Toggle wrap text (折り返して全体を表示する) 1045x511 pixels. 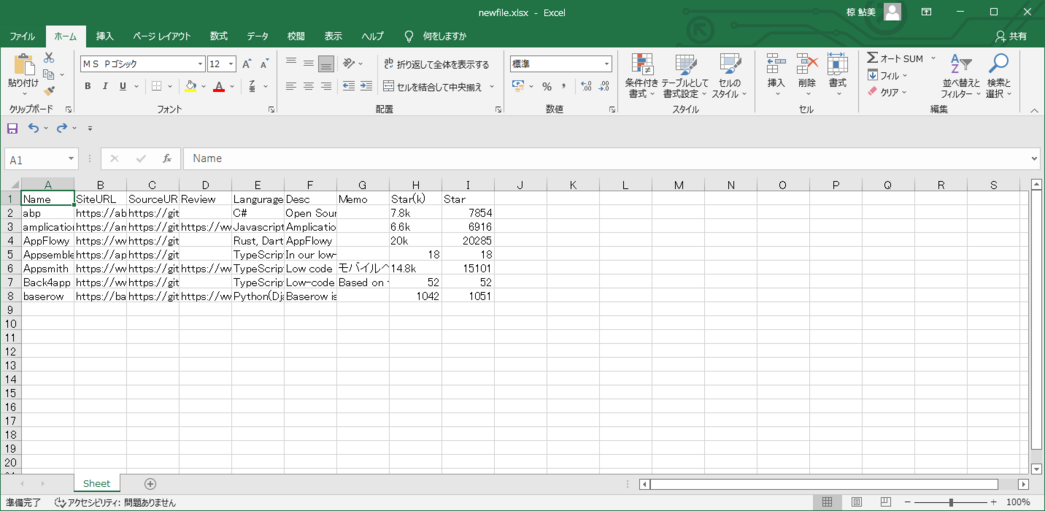[437, 65]
